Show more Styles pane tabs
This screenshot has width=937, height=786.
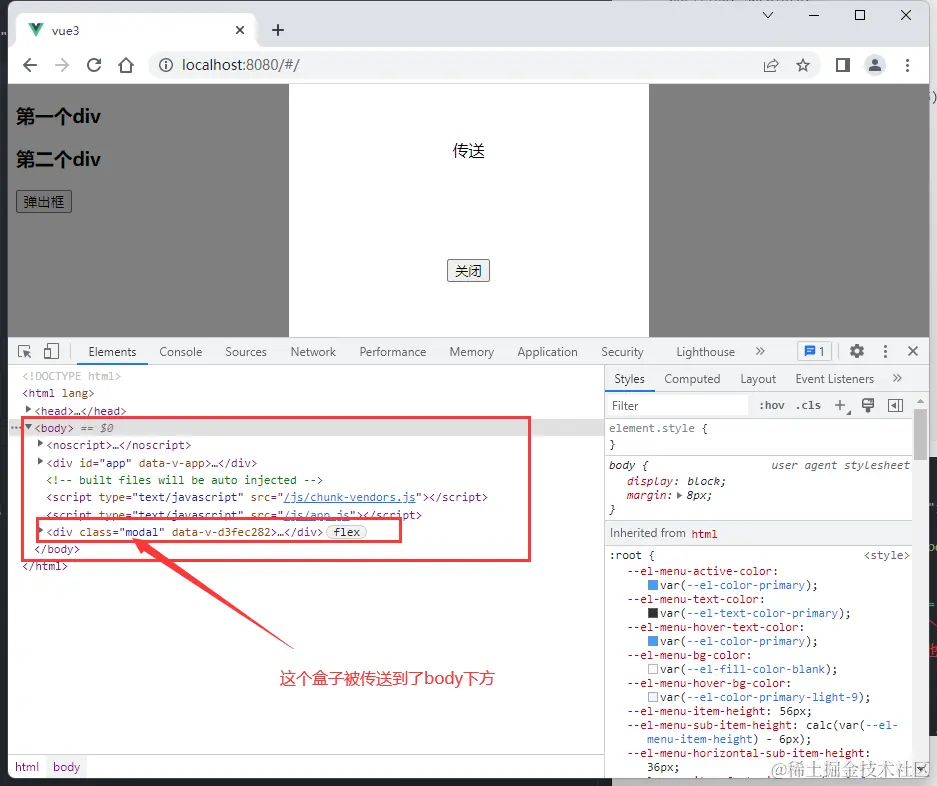pos(896,378)
